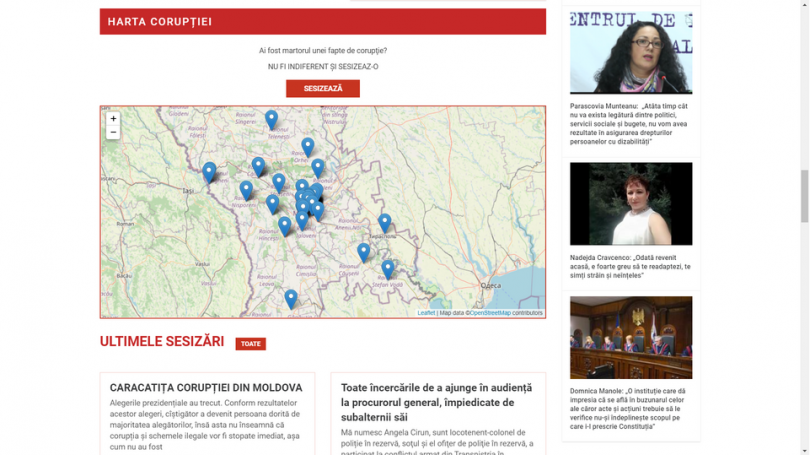This screenshot has width=810, height=455.
Task: Zoom in on the corruption map
Action: tap(113, 119)
